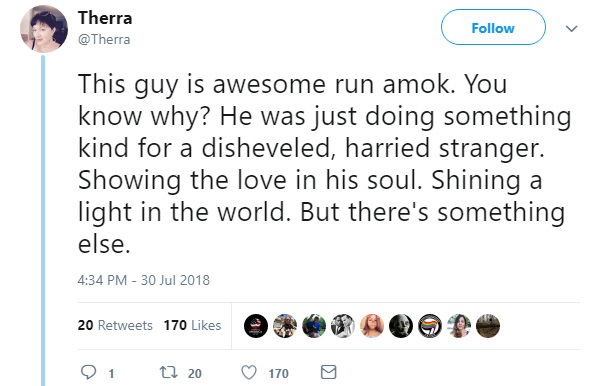Open the 4:34 PM - 30 Jul 2018 timestamp
The width and height of the screenshot is (608, 386).
point(143,280)
